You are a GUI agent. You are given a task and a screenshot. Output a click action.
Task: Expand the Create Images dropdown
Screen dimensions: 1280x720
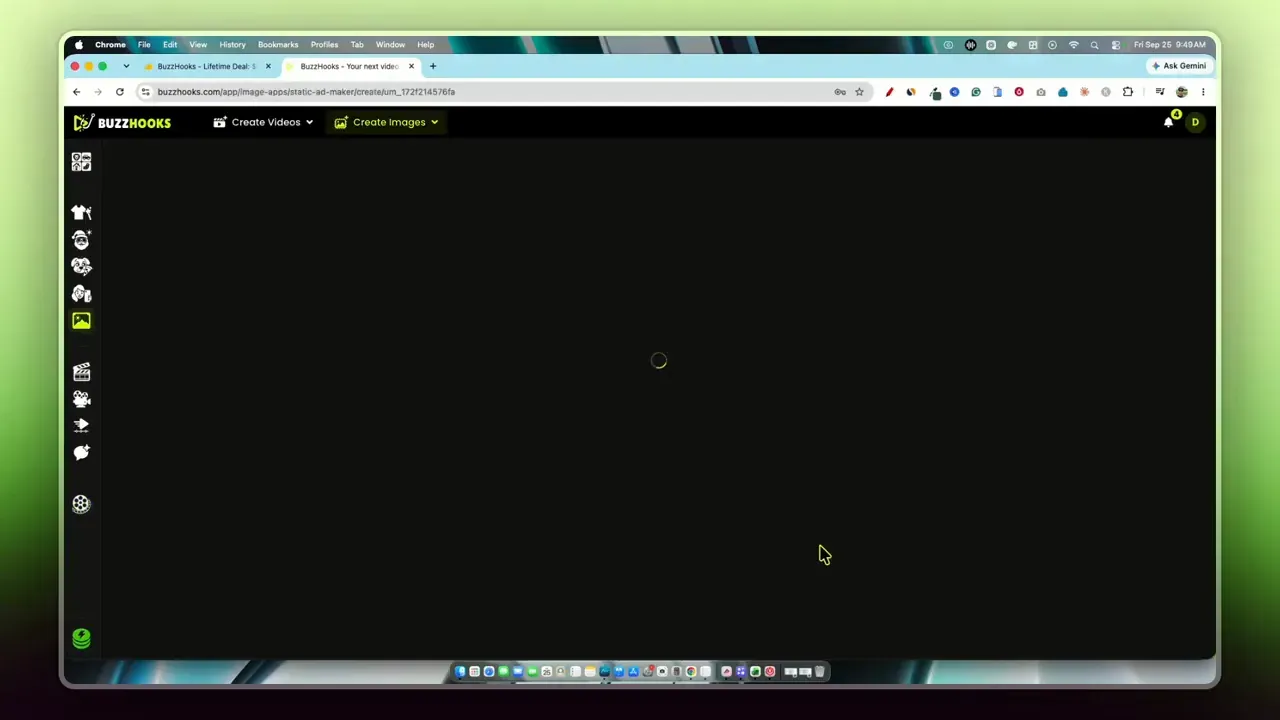[x=386, y=122]
